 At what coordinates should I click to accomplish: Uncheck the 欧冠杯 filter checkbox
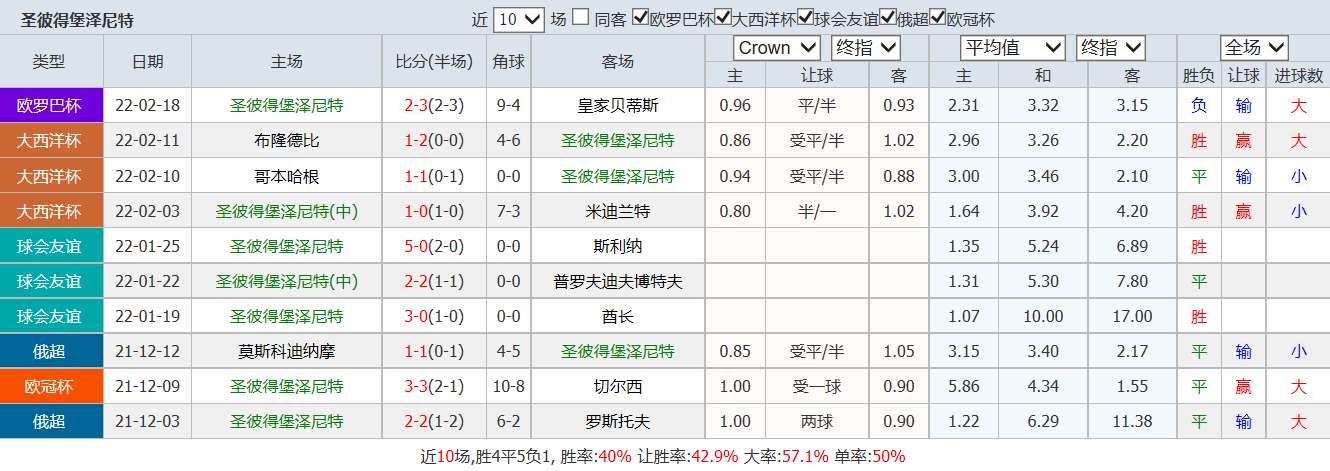[938, 18]
